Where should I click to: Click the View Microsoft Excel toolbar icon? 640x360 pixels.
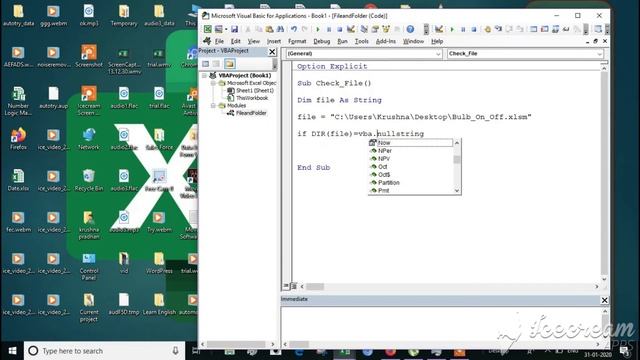208,29
